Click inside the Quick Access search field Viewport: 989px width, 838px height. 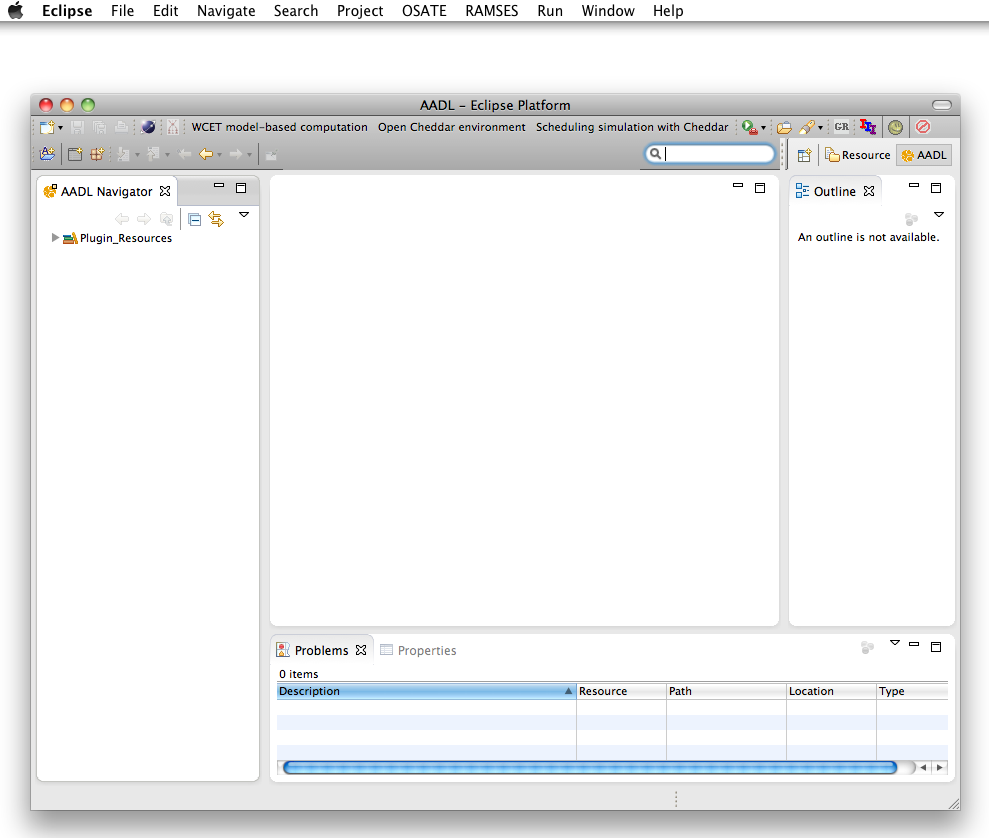click(x=715, y=153)
